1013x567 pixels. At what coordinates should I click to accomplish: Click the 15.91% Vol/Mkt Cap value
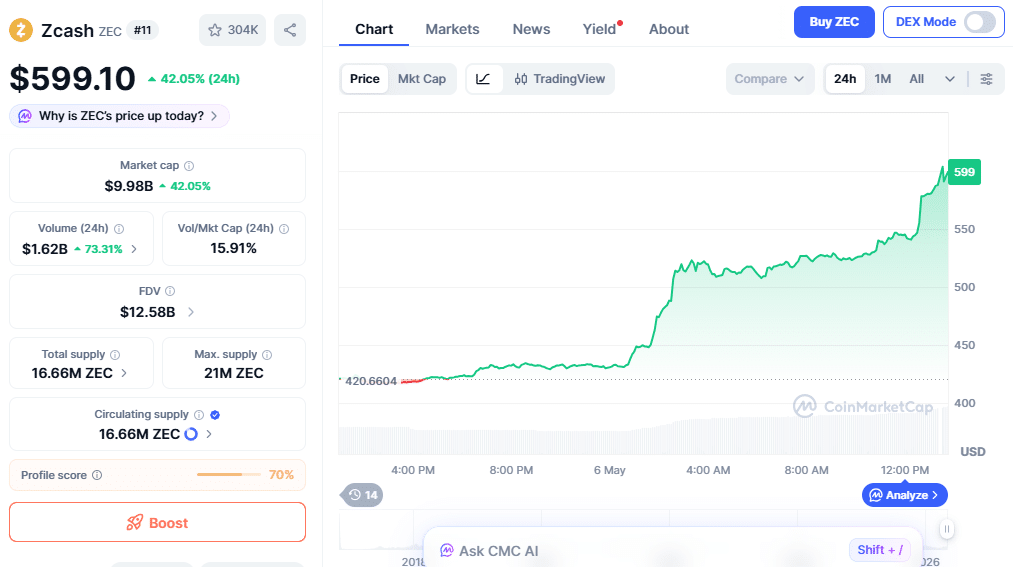233,249
